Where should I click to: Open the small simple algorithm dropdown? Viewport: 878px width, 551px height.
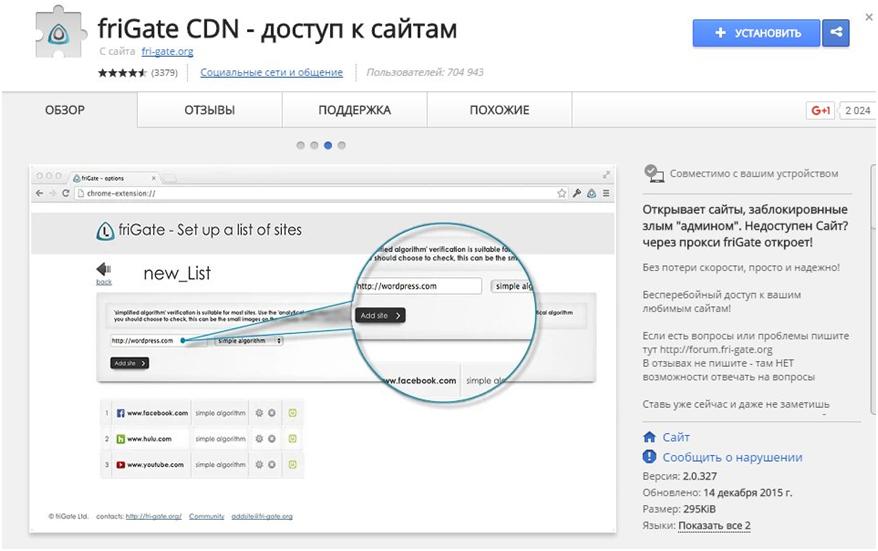249,340
